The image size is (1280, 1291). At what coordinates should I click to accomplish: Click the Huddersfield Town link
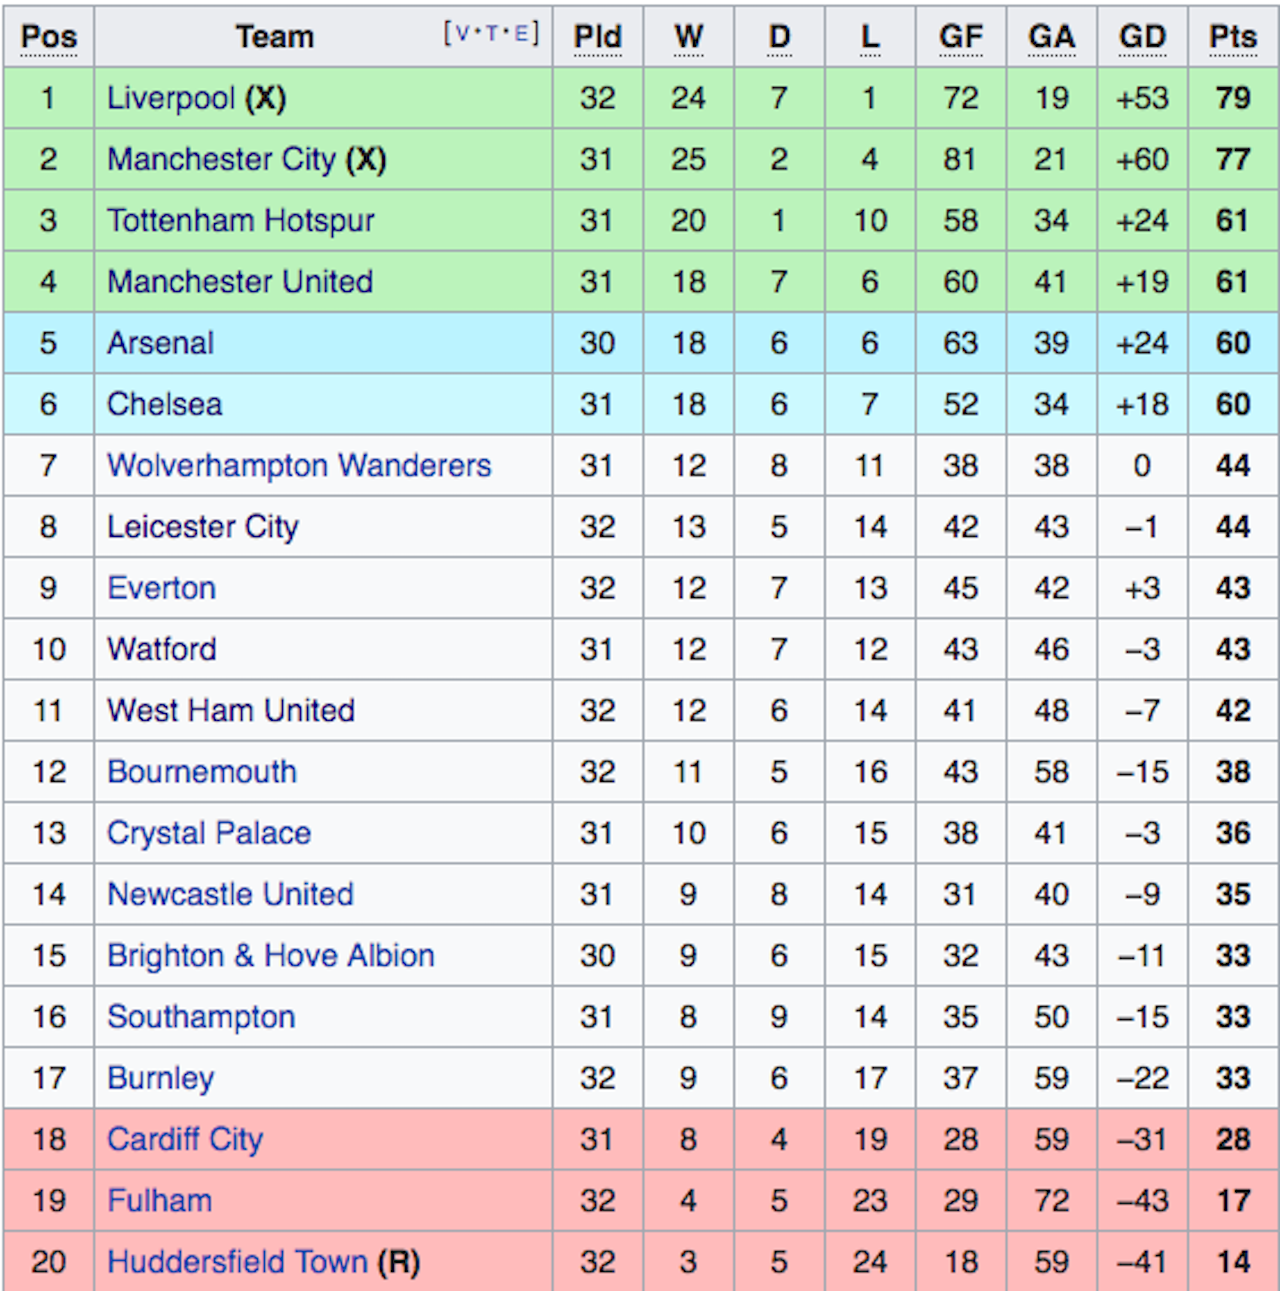tap(237, 1261)
